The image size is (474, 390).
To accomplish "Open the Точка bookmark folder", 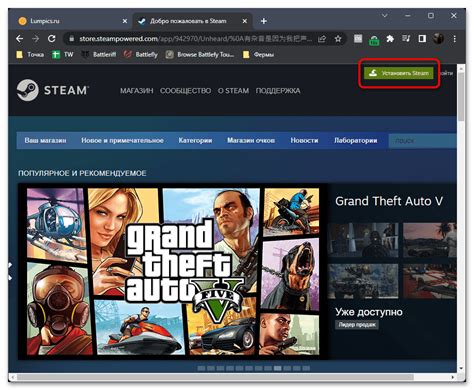I will pyautogui.click(x=30, y=55).
